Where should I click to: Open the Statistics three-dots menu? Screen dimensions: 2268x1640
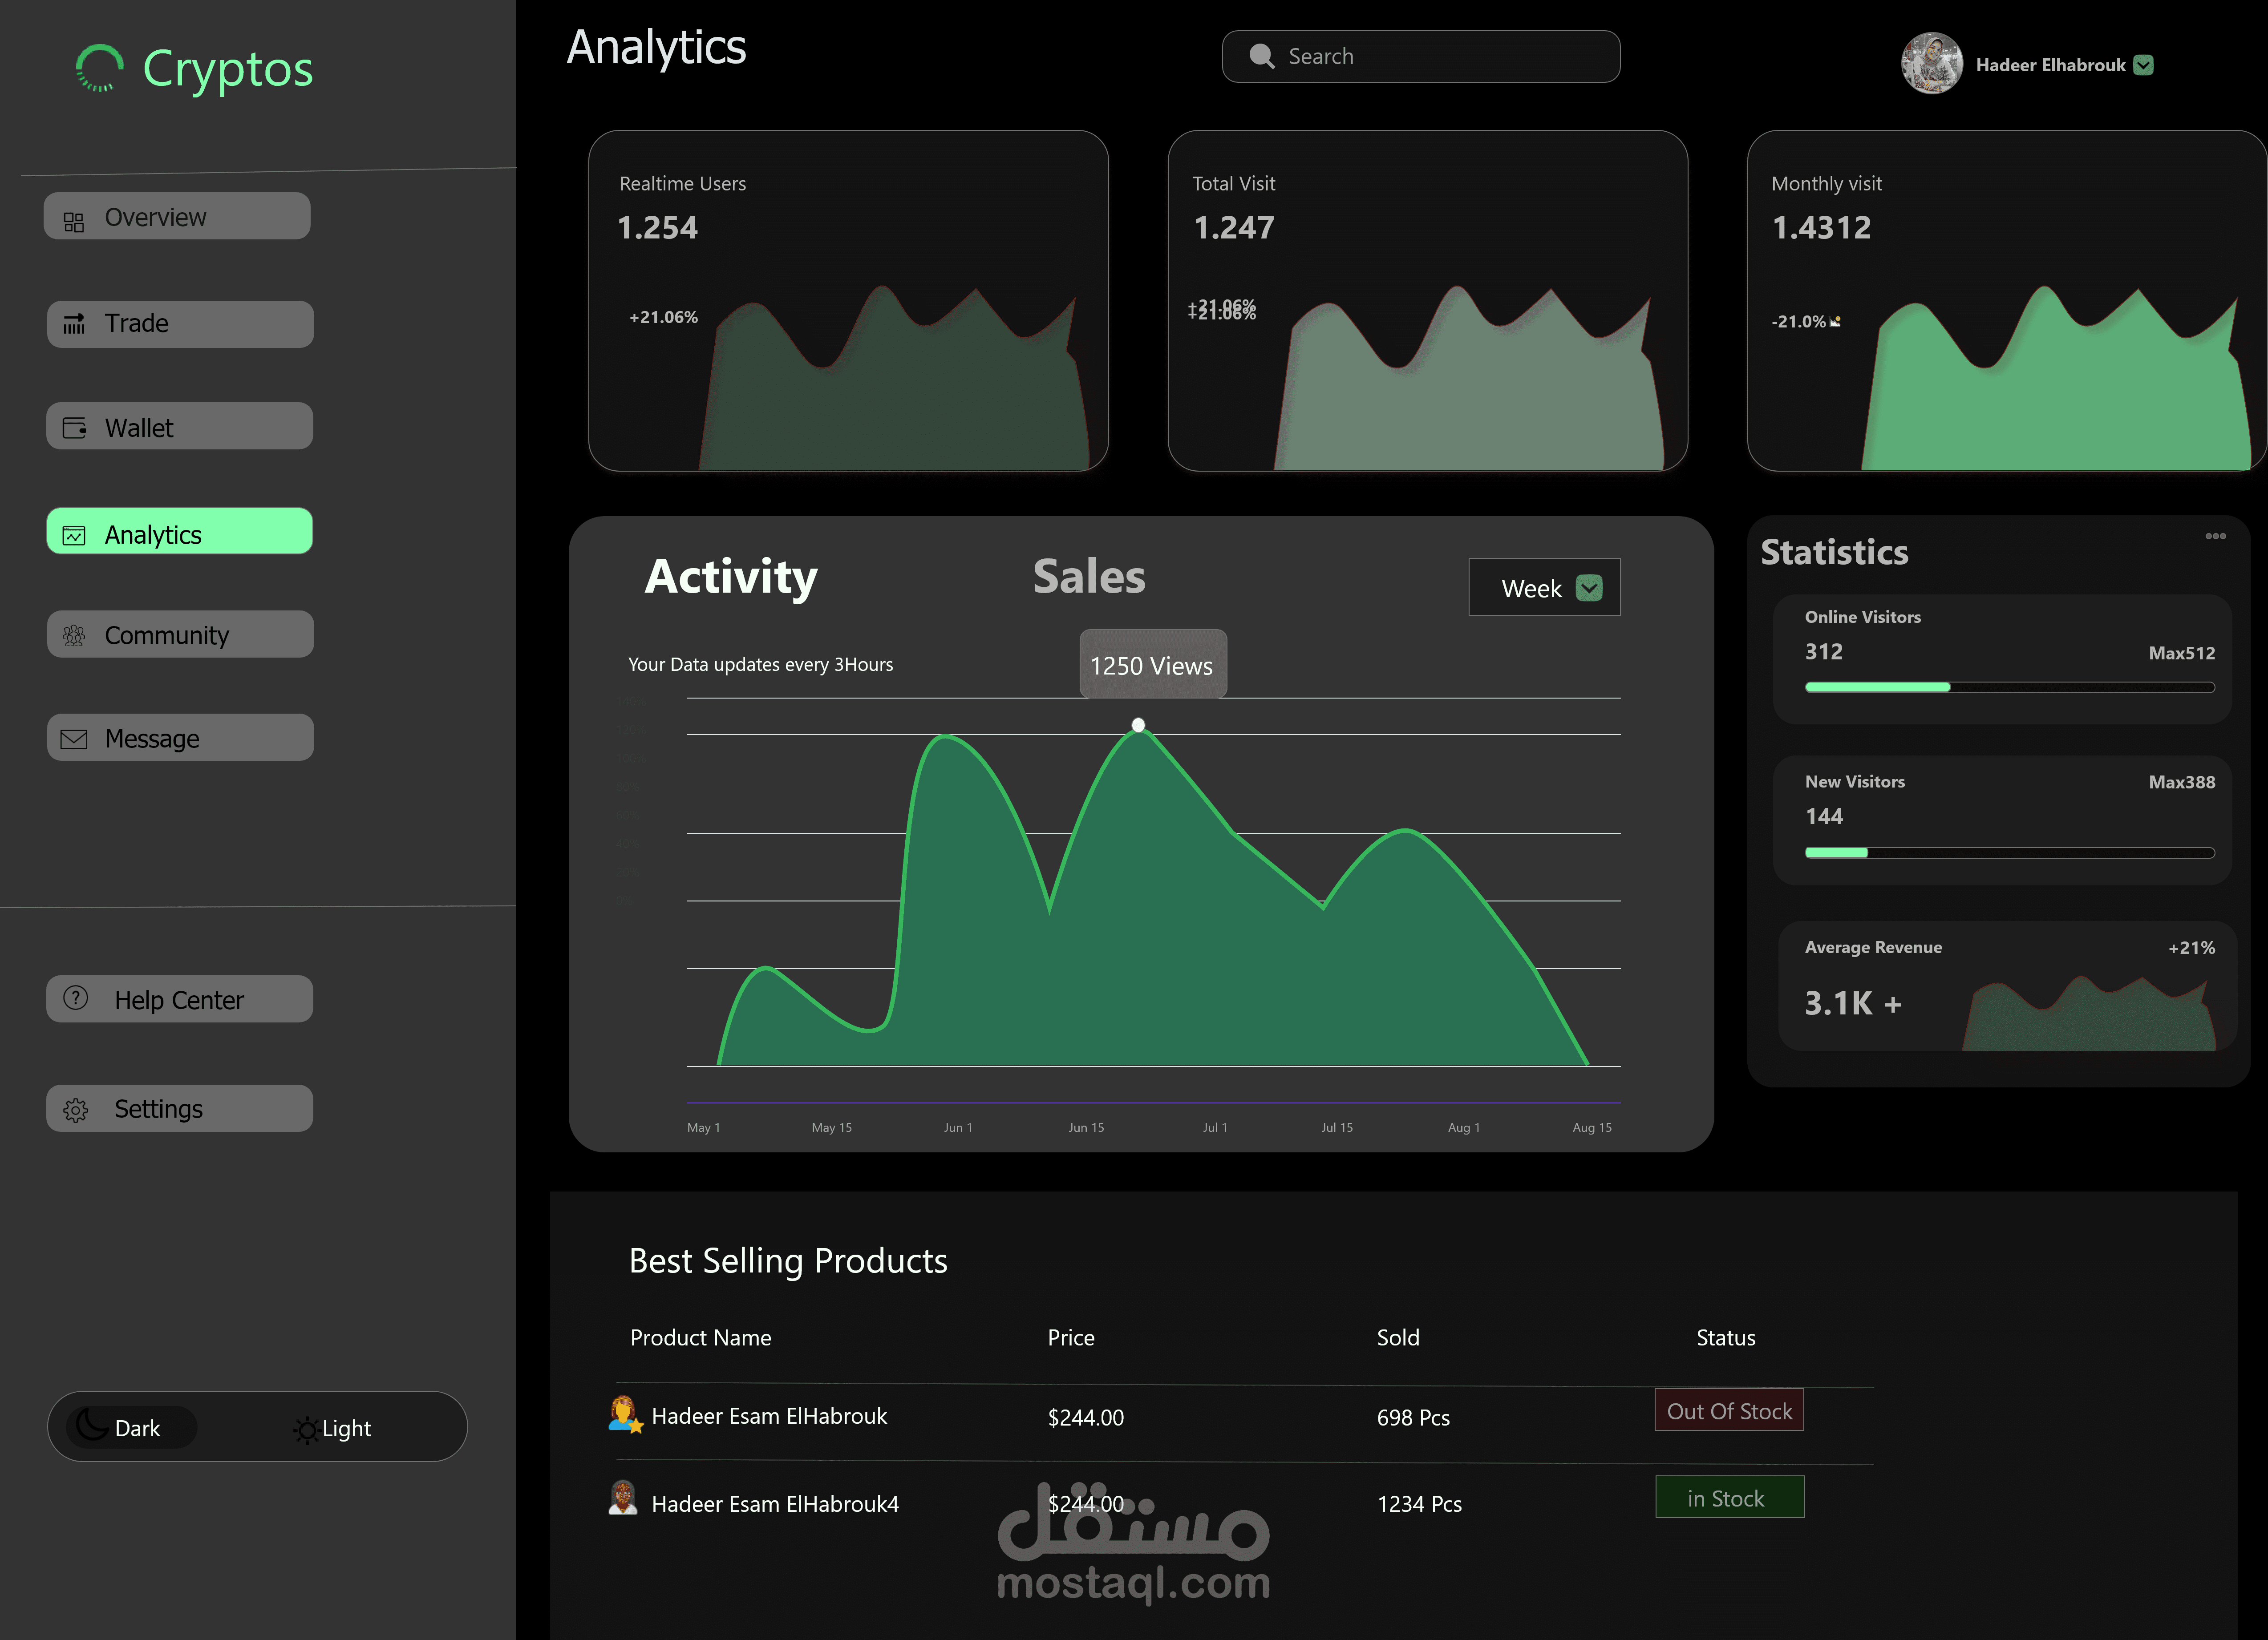click(x=2215, y=536)
